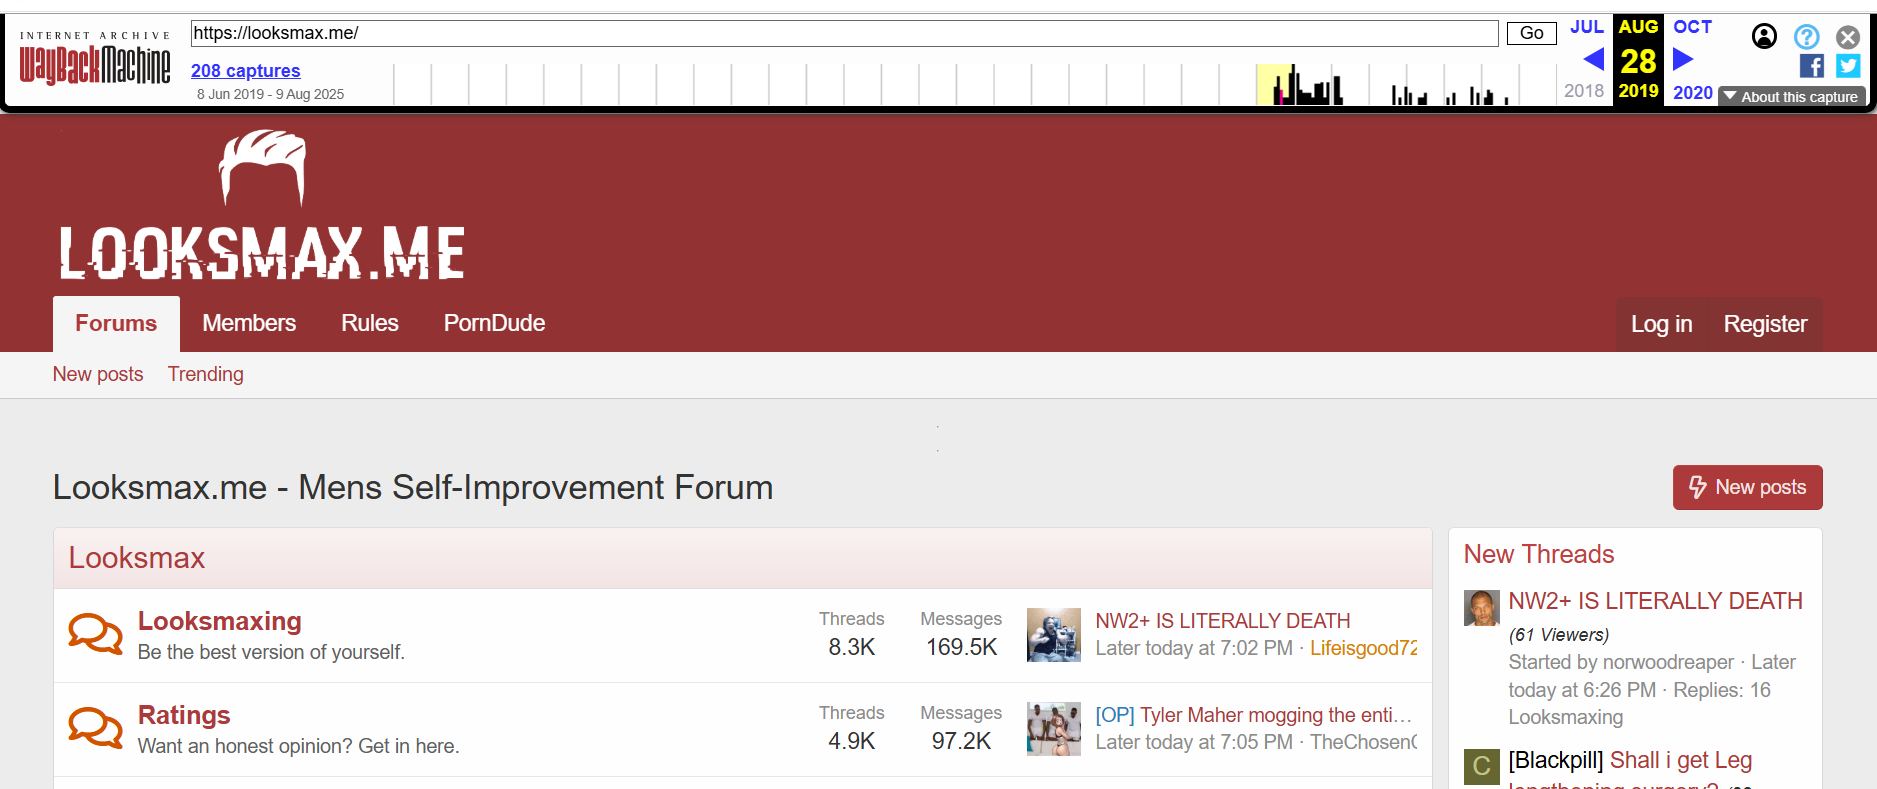Share capture via Twitter icon
The height and width of the screenshot is (789, 1877).
(x=1848, y=66)
